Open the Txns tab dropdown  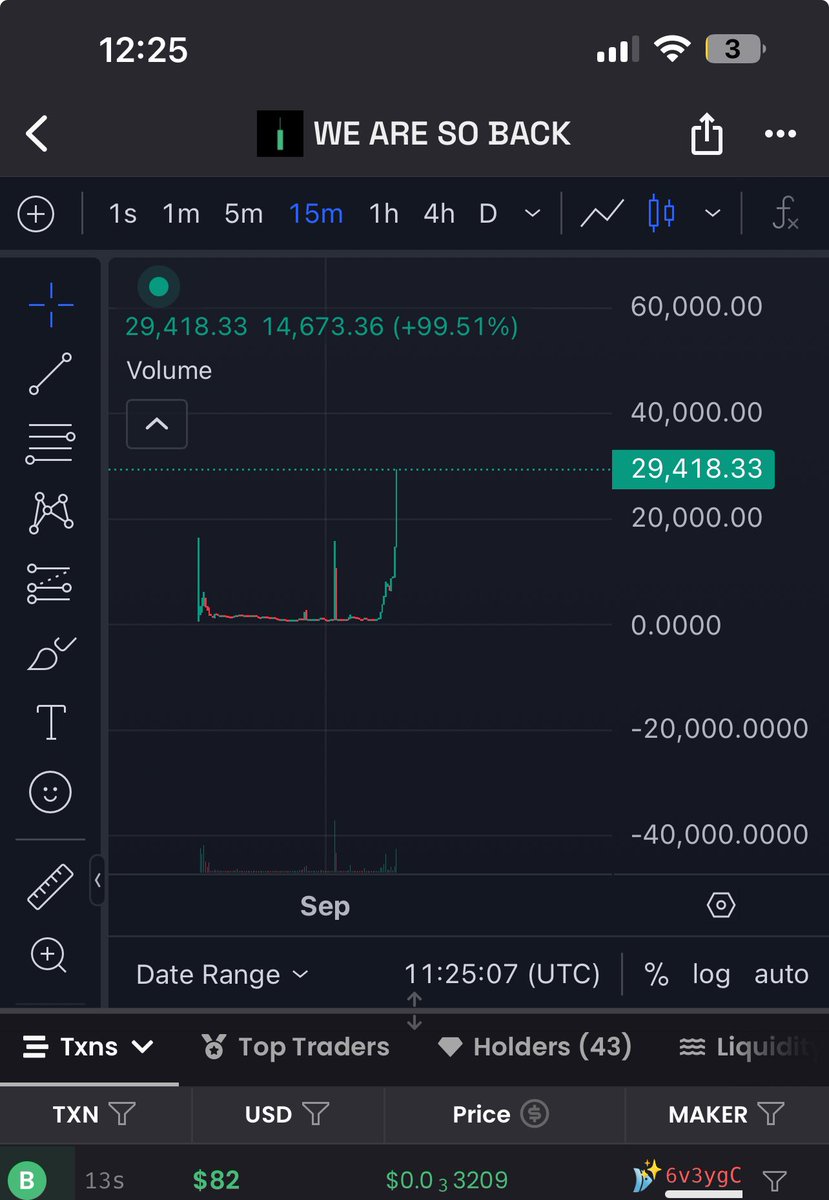[89, 1047]
